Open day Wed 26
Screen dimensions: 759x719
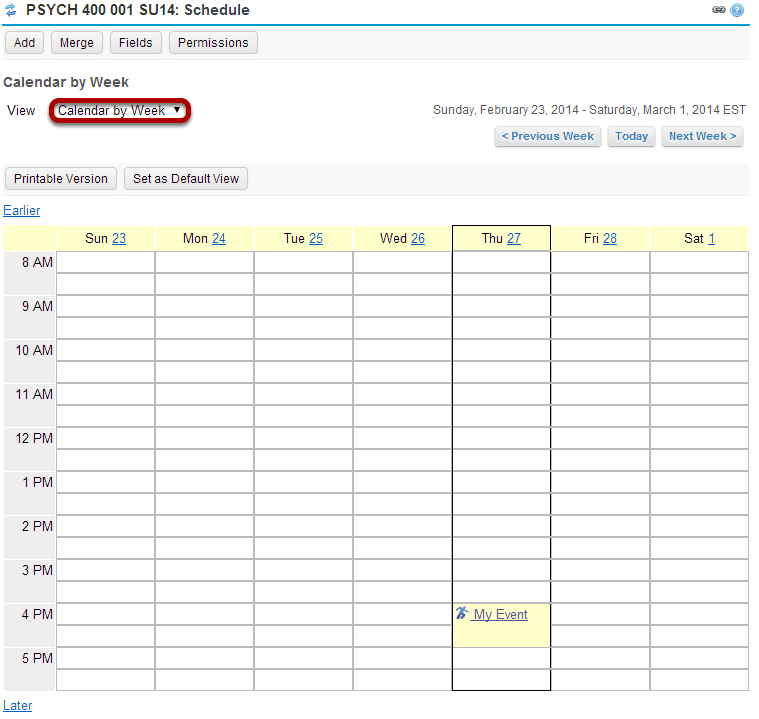tap(418, 239)
